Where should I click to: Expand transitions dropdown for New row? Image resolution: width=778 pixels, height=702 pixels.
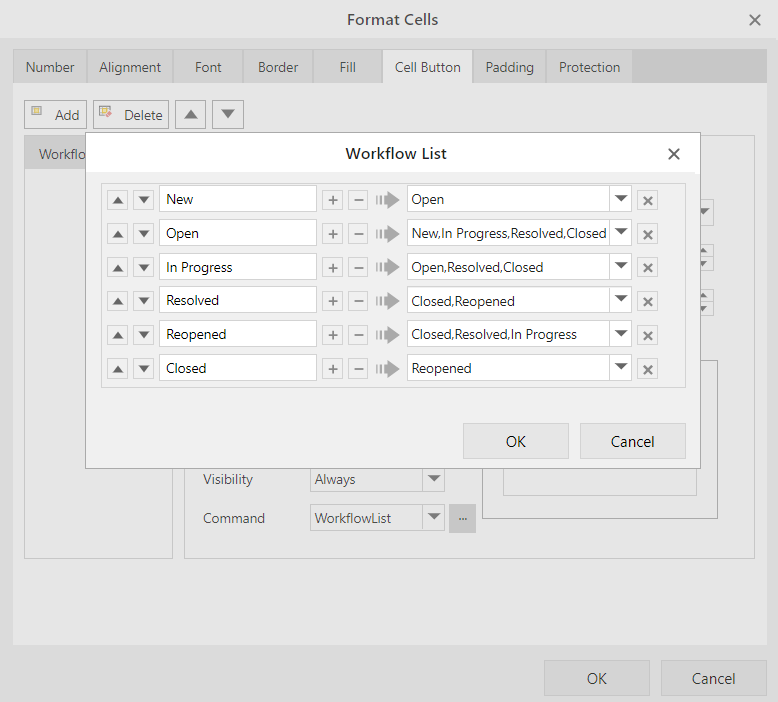tap(621, 199)
